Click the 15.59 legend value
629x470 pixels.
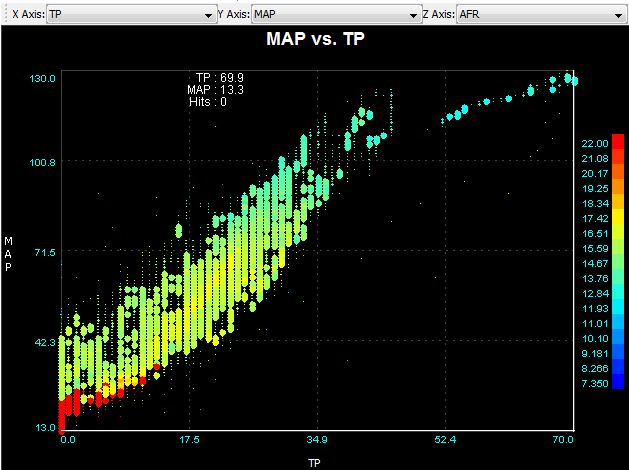tap(595, 249)
